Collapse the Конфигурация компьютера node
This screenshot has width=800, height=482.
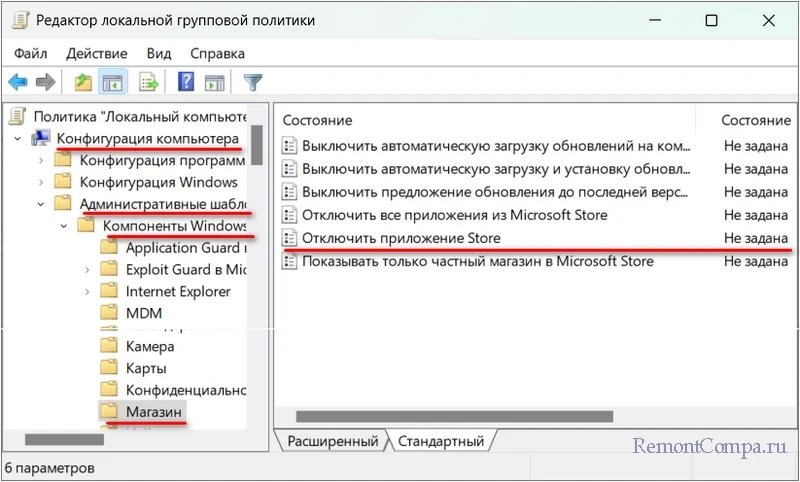[x=19, y=138]
